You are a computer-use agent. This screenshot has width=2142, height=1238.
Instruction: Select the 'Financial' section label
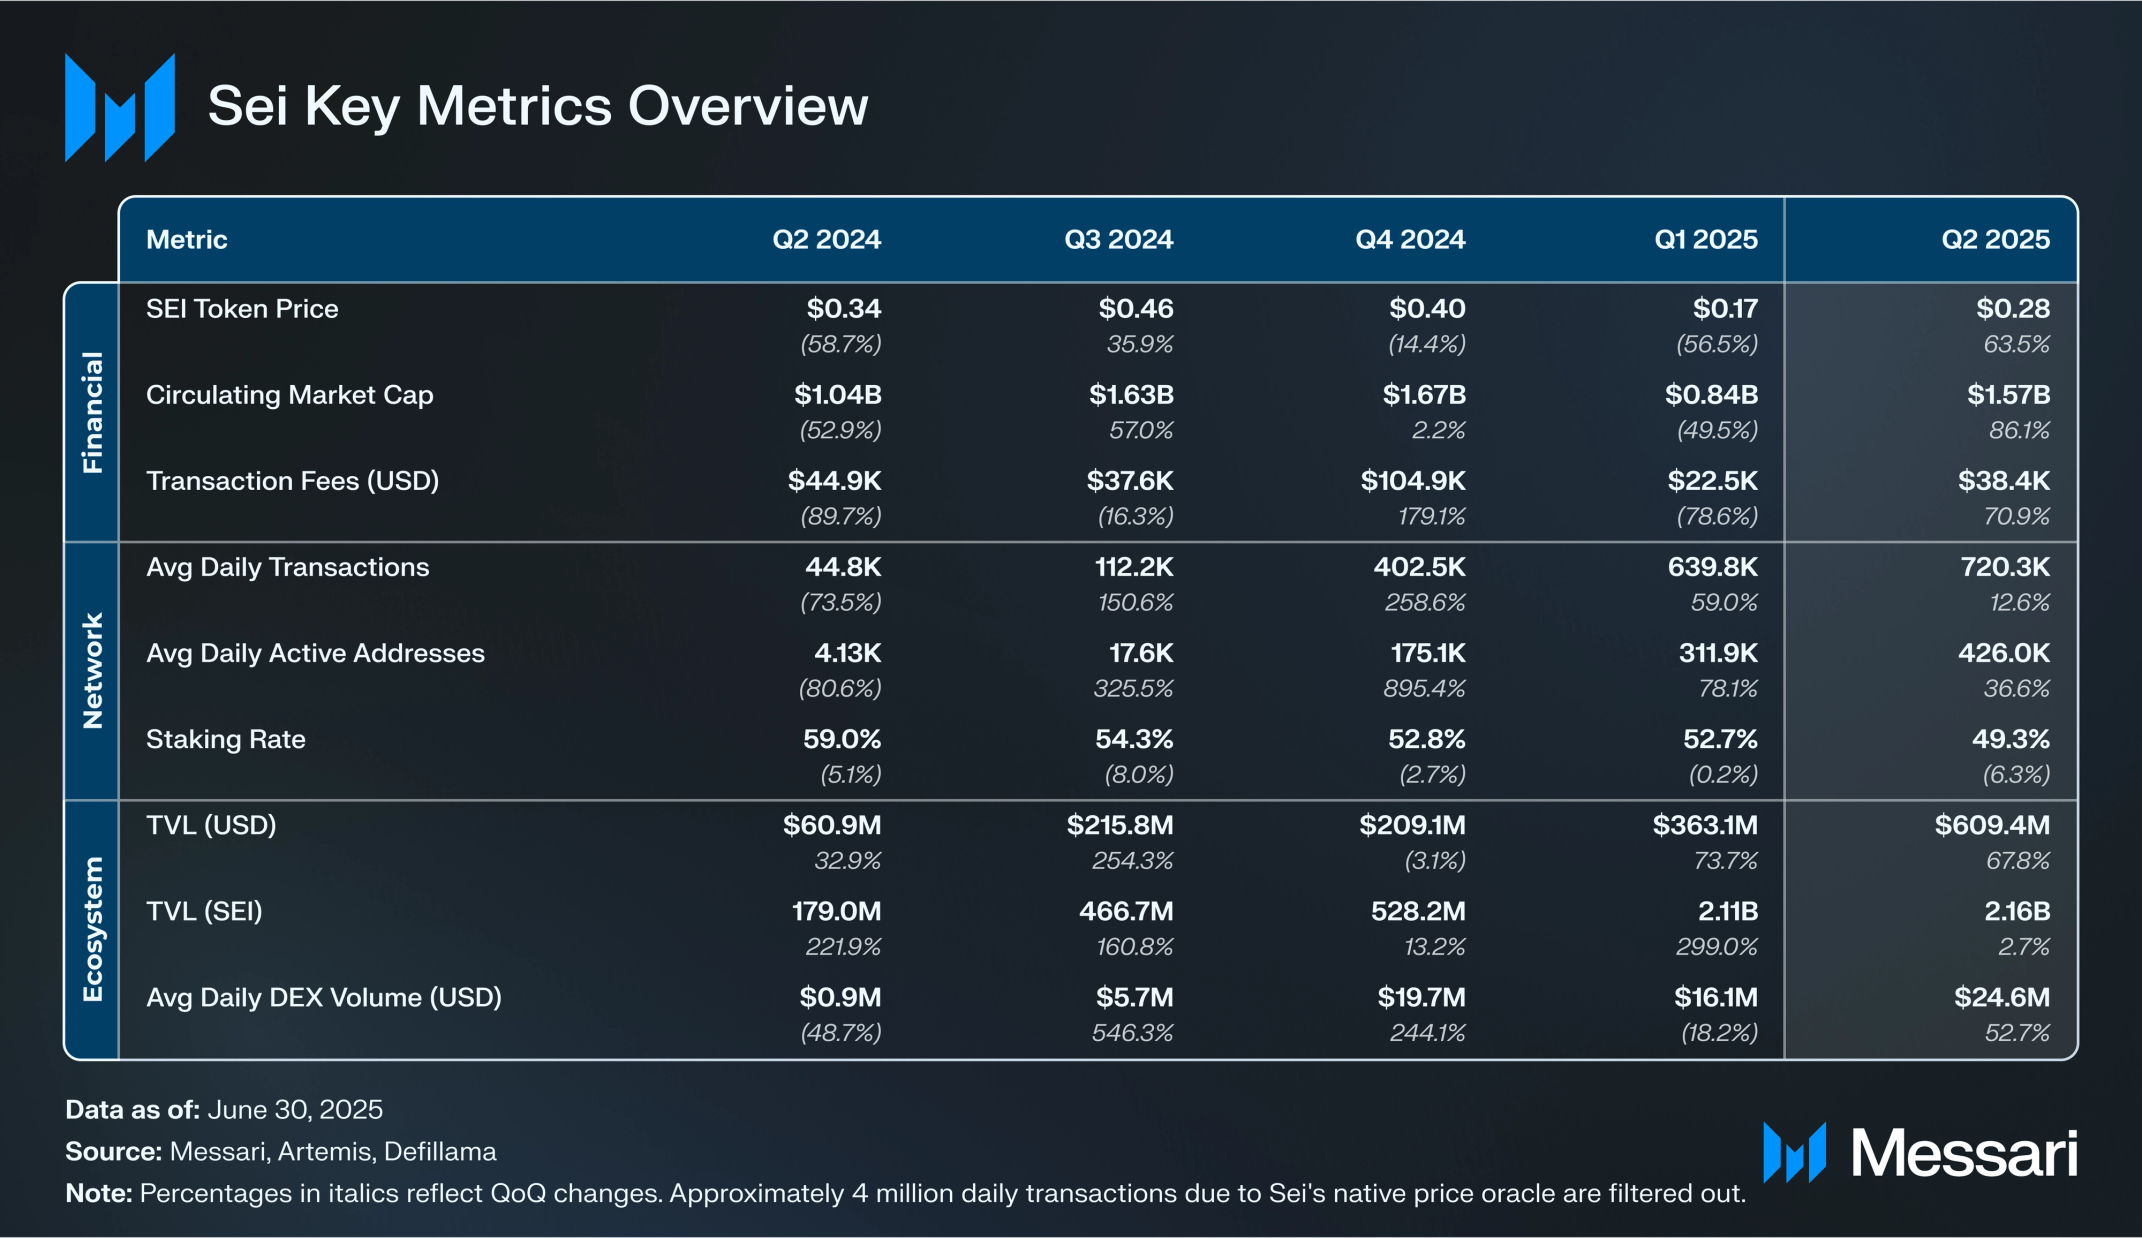tap(92, 412)
